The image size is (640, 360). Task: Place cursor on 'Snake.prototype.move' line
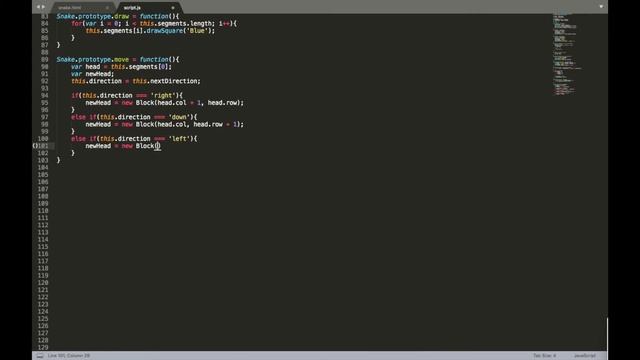click(x=118, y=60)
